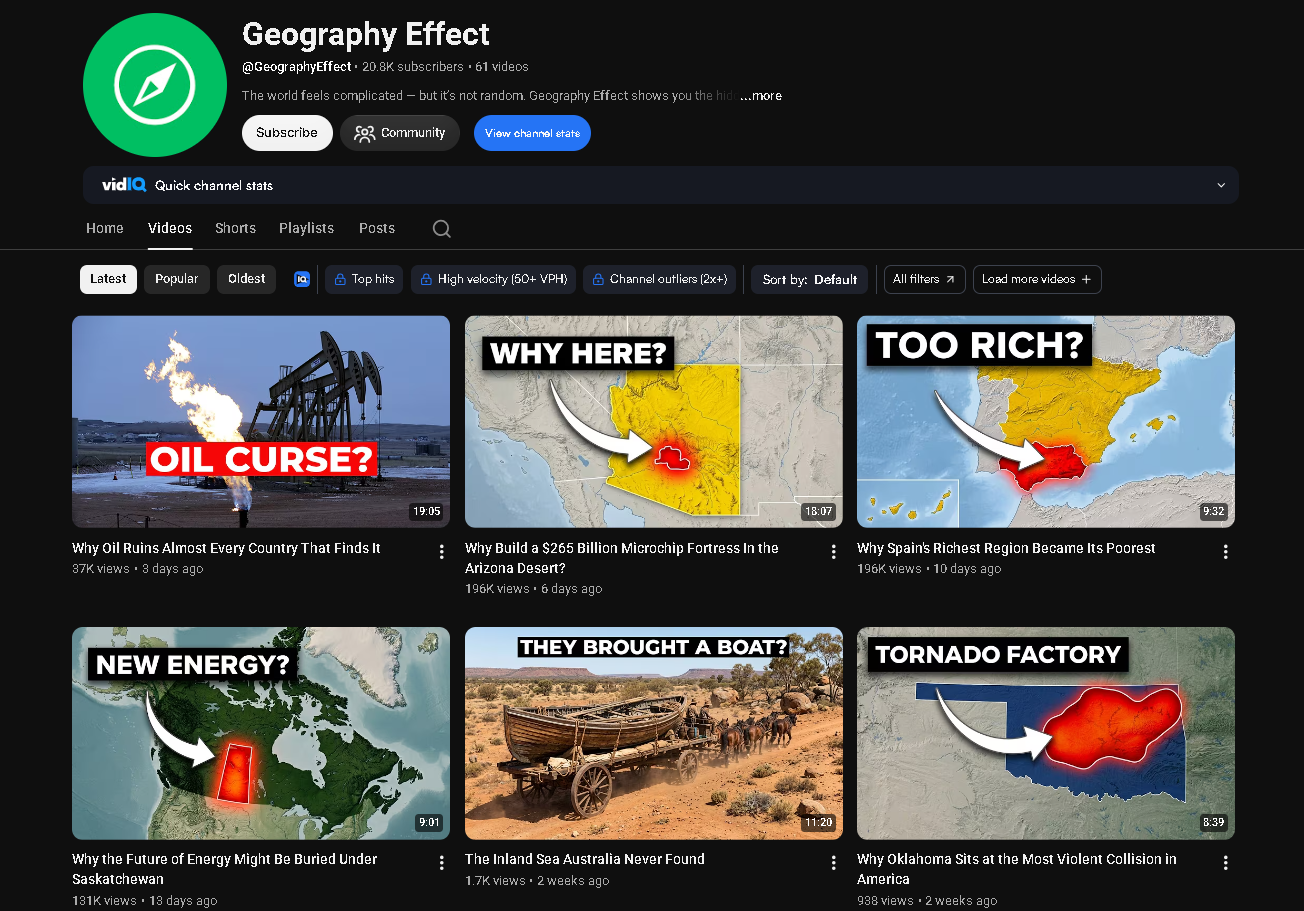This screenshot has width=1304, height=911.
Task: Select the Oldest filter chip
Action: click(x=246, y=279)
